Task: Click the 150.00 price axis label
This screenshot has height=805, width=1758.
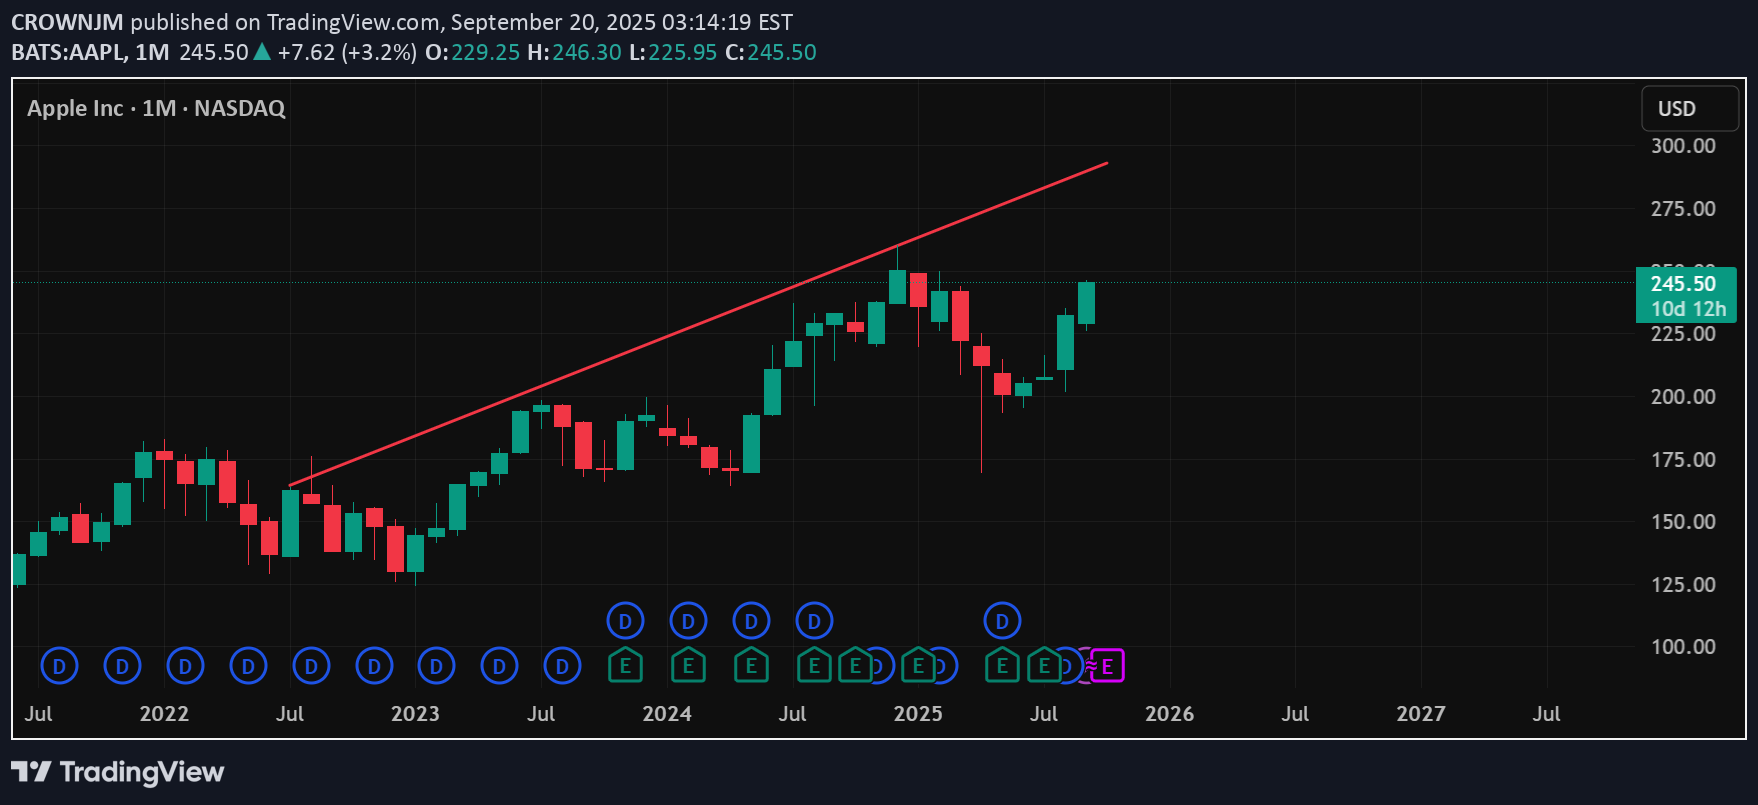Action: pyautogui.click(x=1683, y=522)
